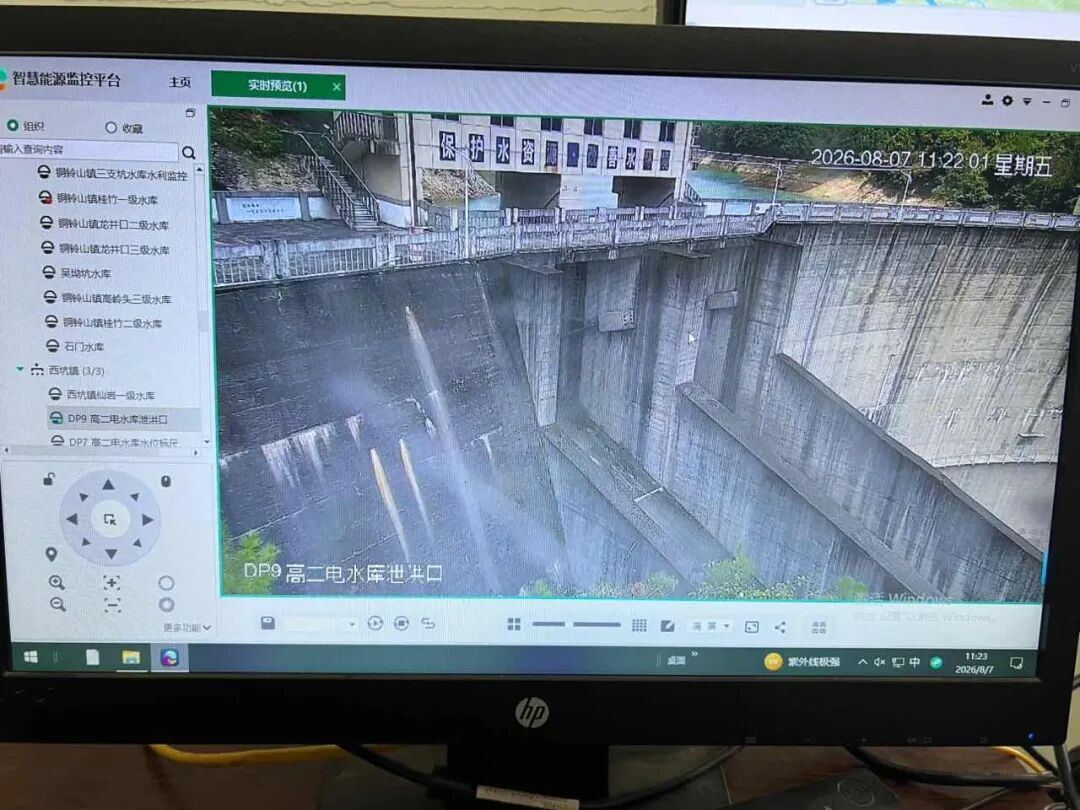The height and width of the screenshot is (810, 1080).
Task: Select the many-window dense grid layout icon
Action: pyautogui.click(x=639, y=625)
